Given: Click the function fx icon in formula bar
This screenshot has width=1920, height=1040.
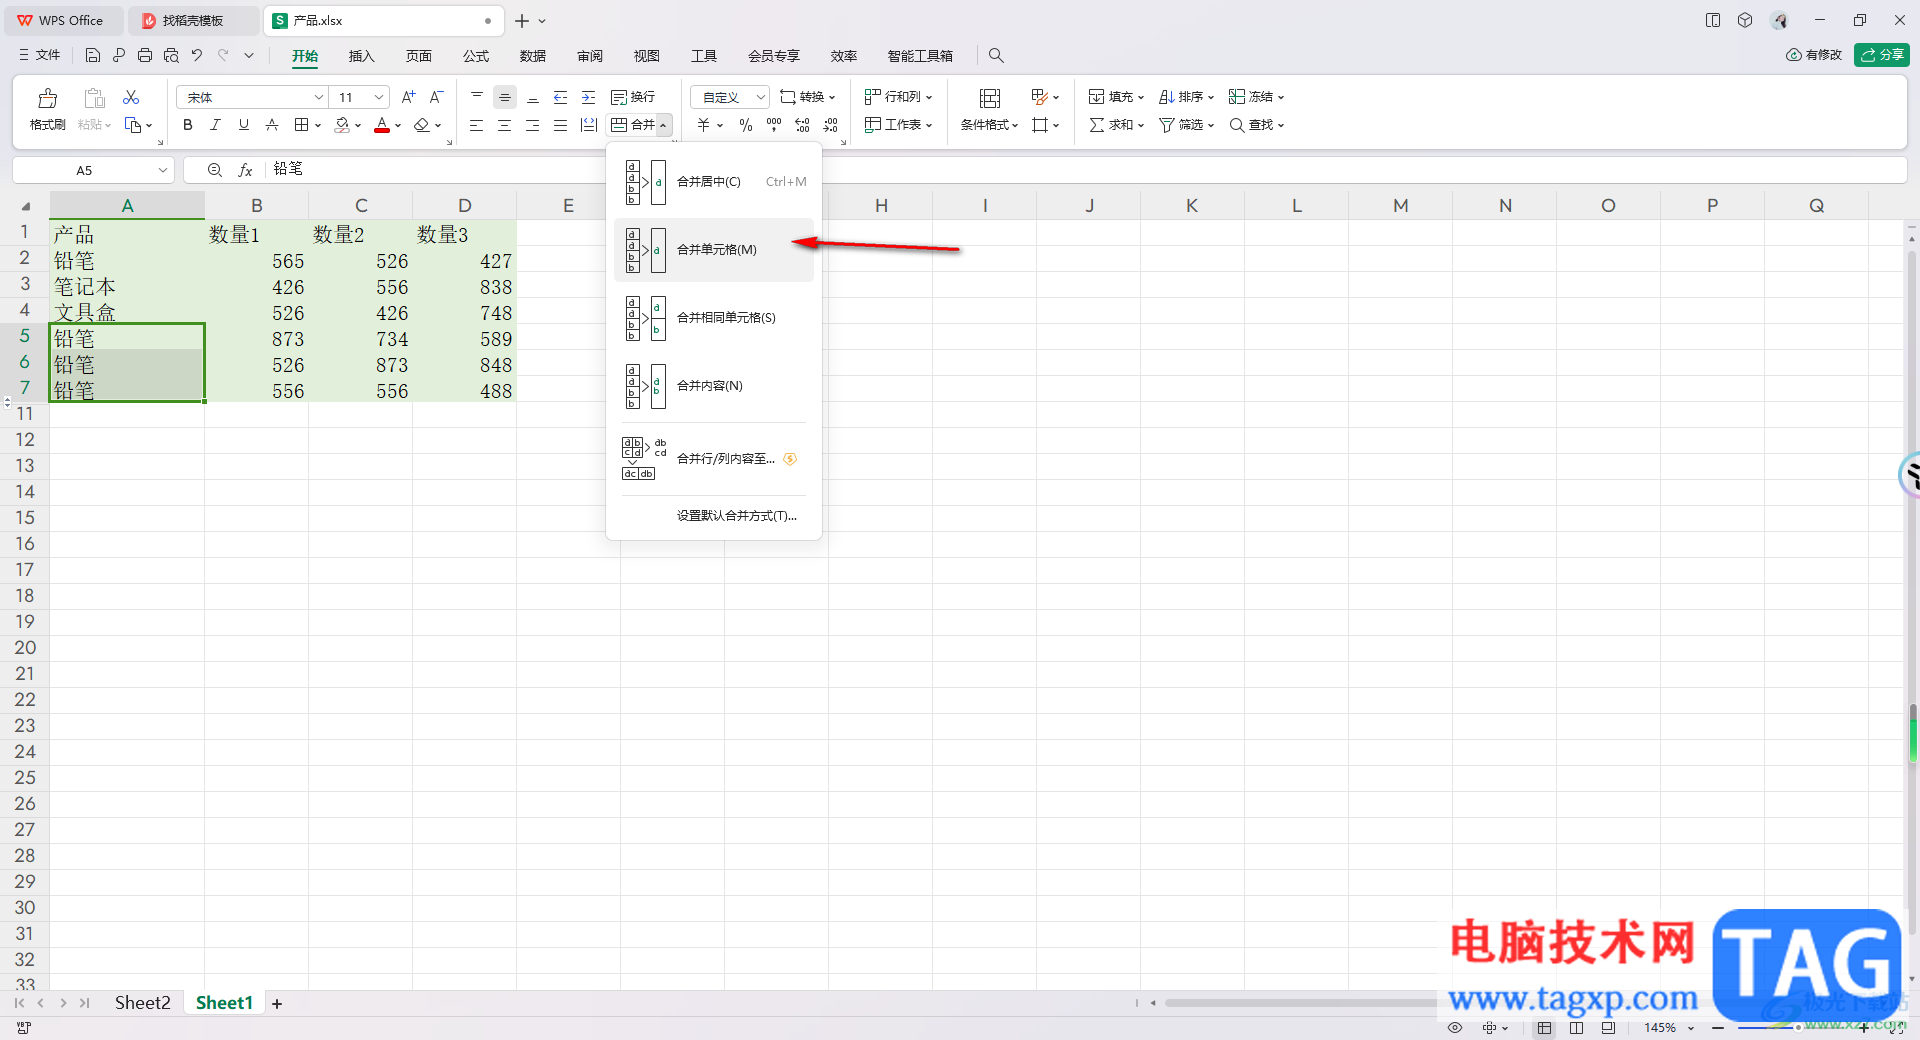Looking at the screenshot, I should [245, 170].
